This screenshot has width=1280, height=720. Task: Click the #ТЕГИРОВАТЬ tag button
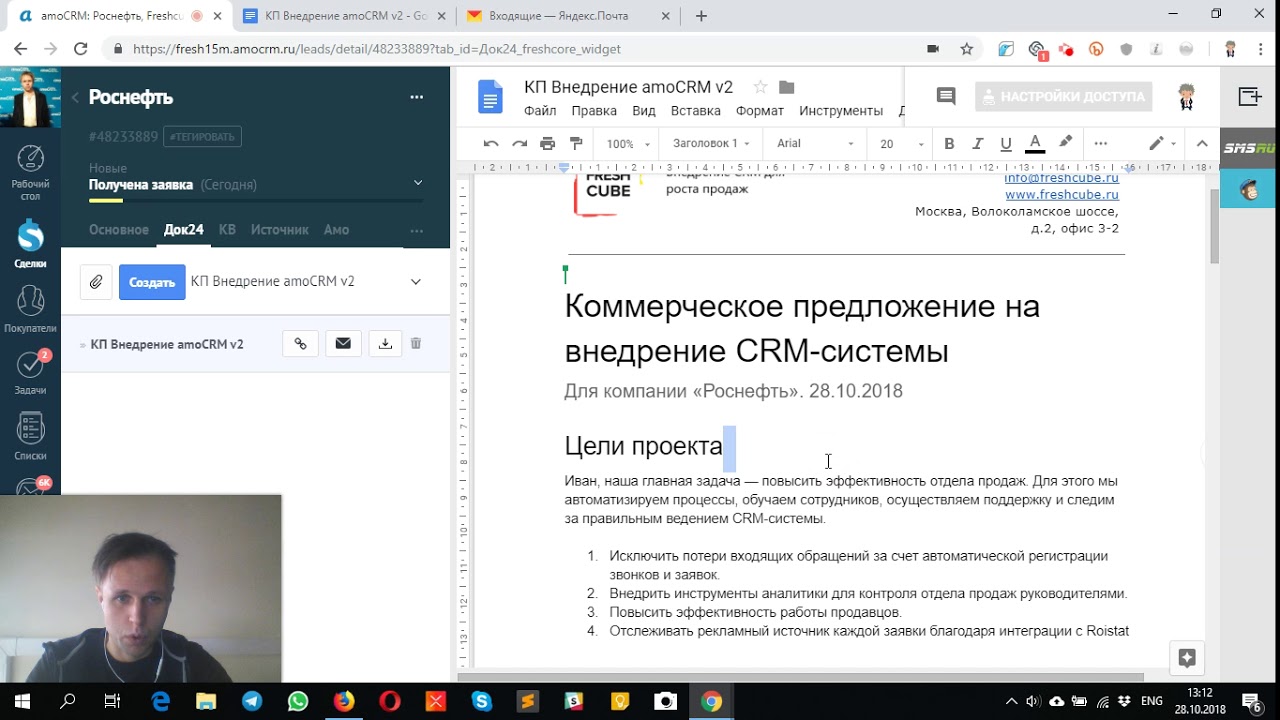tap(203, 136)
